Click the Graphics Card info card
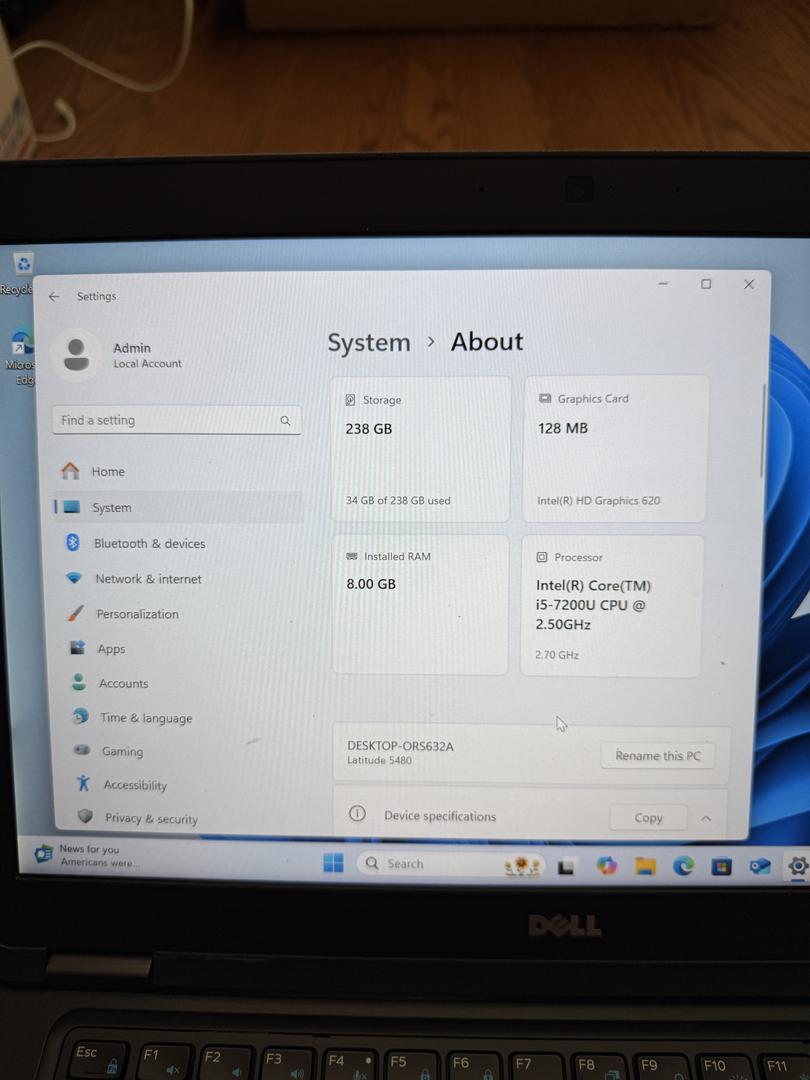Screen dimensions: 810x1080 click(616, 448)
